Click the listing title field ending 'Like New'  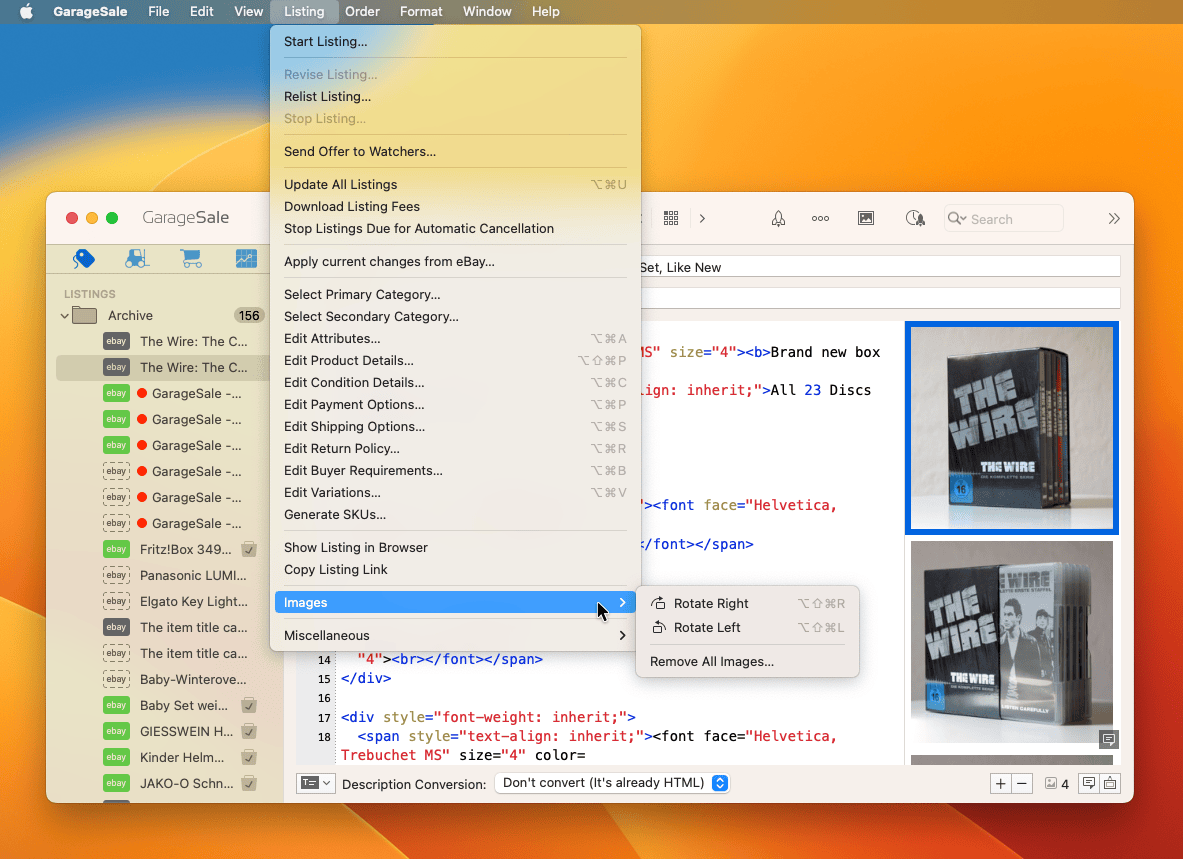pos(880,267)
